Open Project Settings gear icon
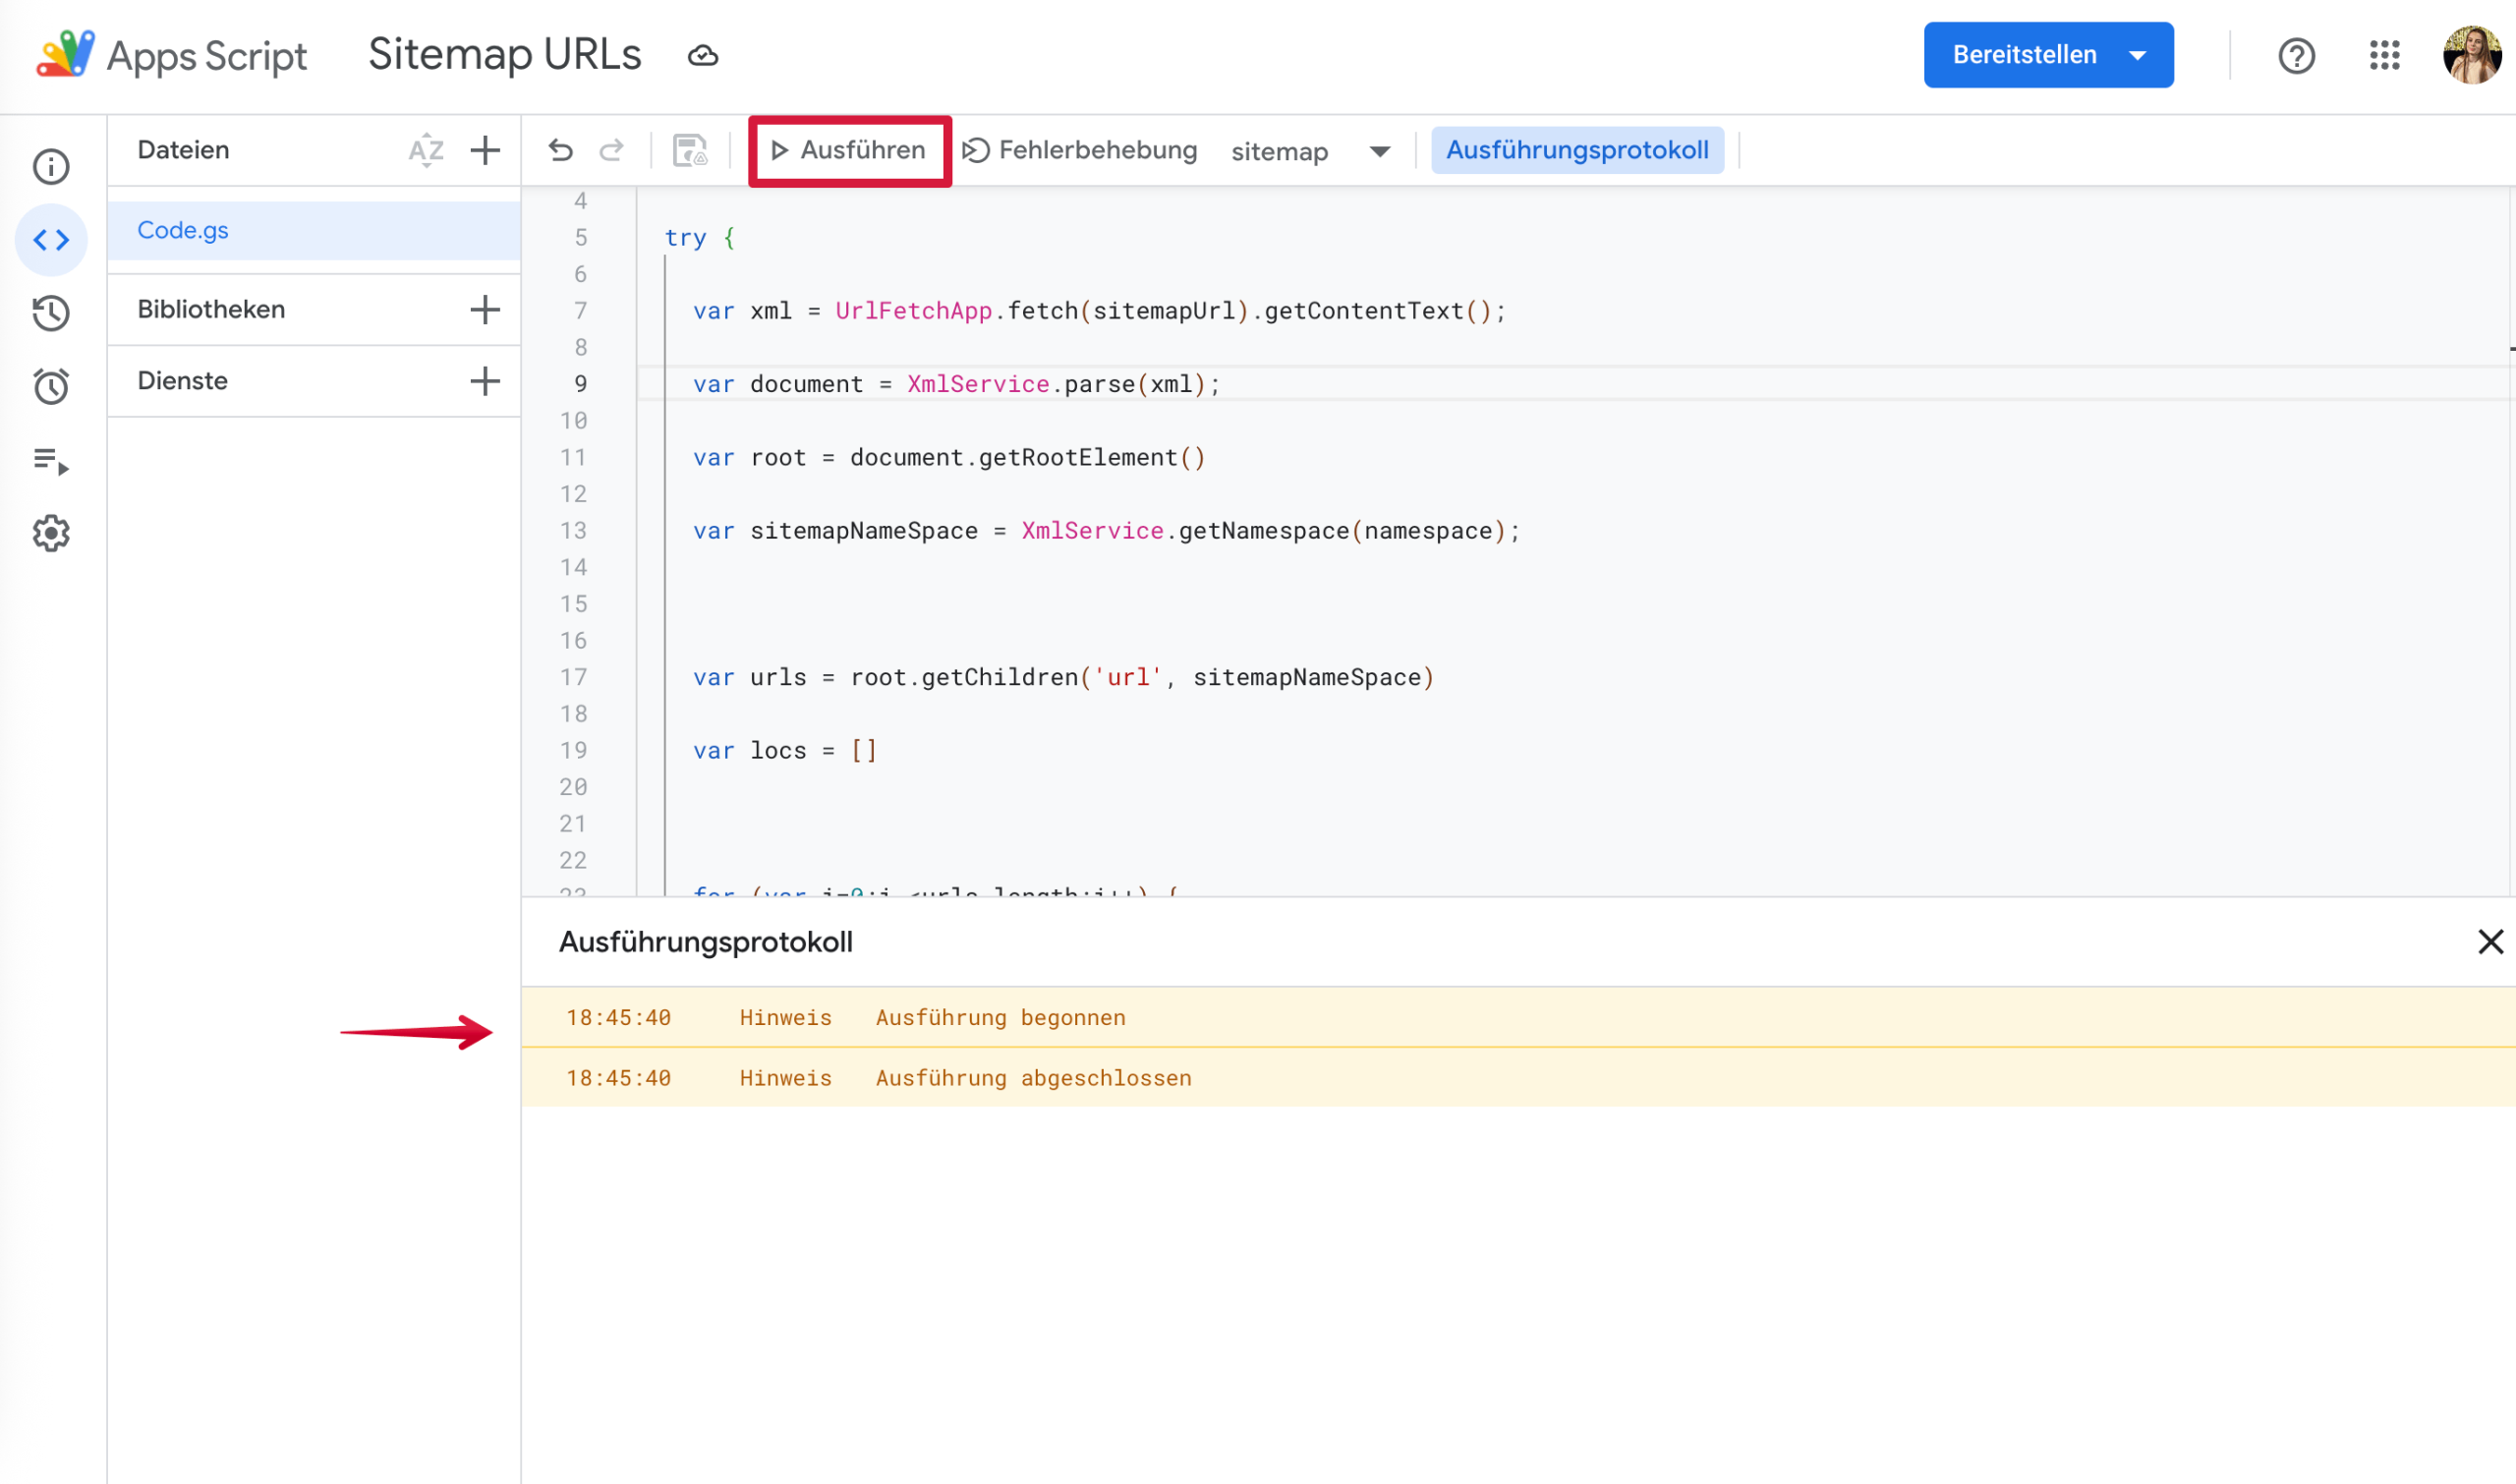Screen dimensions: 2516x1484 (x=51, y=533)
